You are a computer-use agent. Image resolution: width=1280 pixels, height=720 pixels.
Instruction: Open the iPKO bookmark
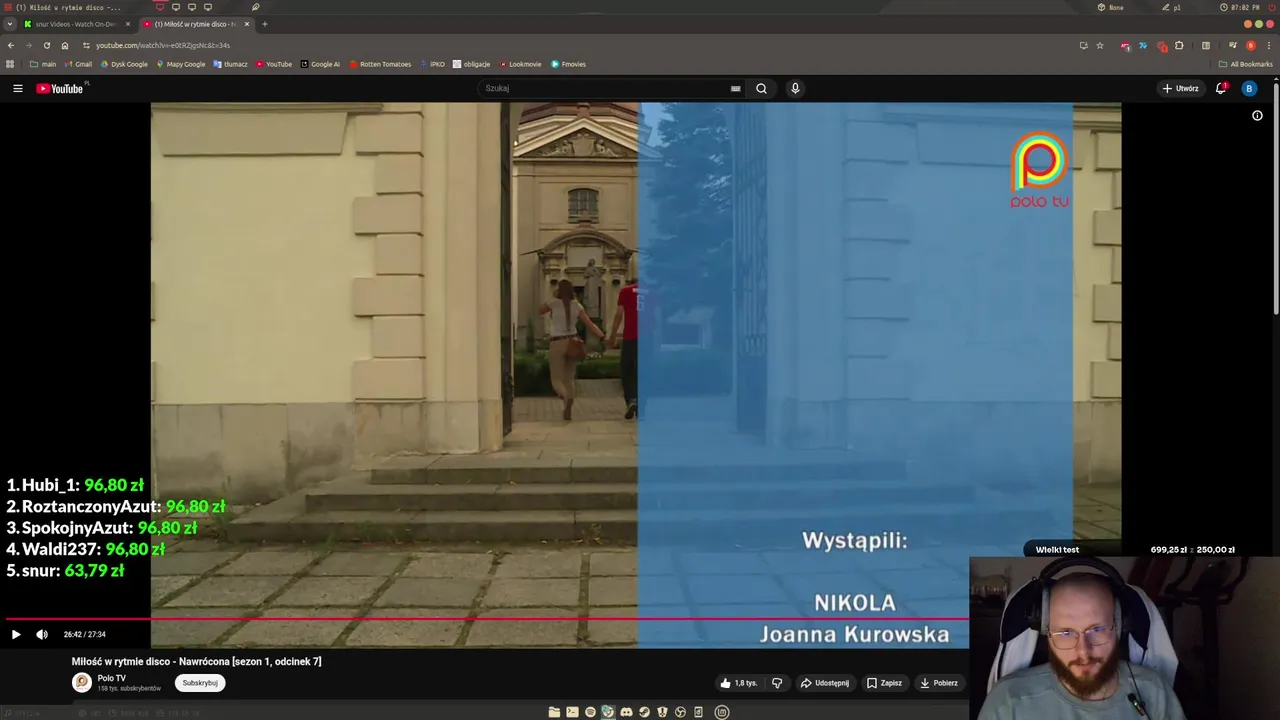pos(433,64)
